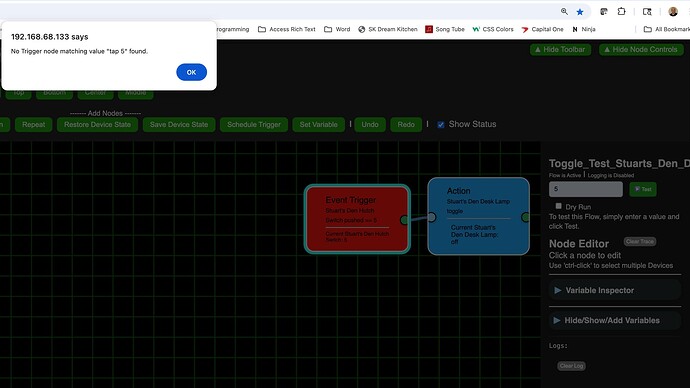The image size is (690, 388).
Task: Add a Save Device State node
Action: pyautogui.click(x=179, y=124)
